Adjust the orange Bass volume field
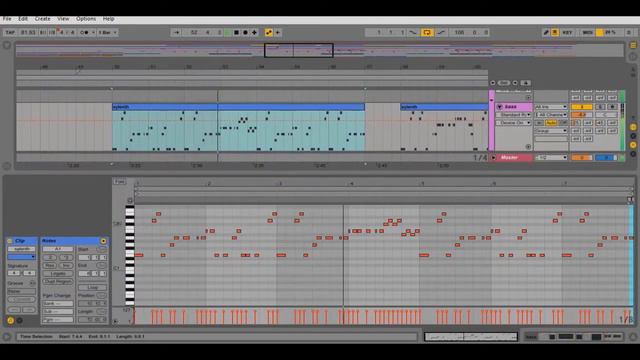 [581, 115]
